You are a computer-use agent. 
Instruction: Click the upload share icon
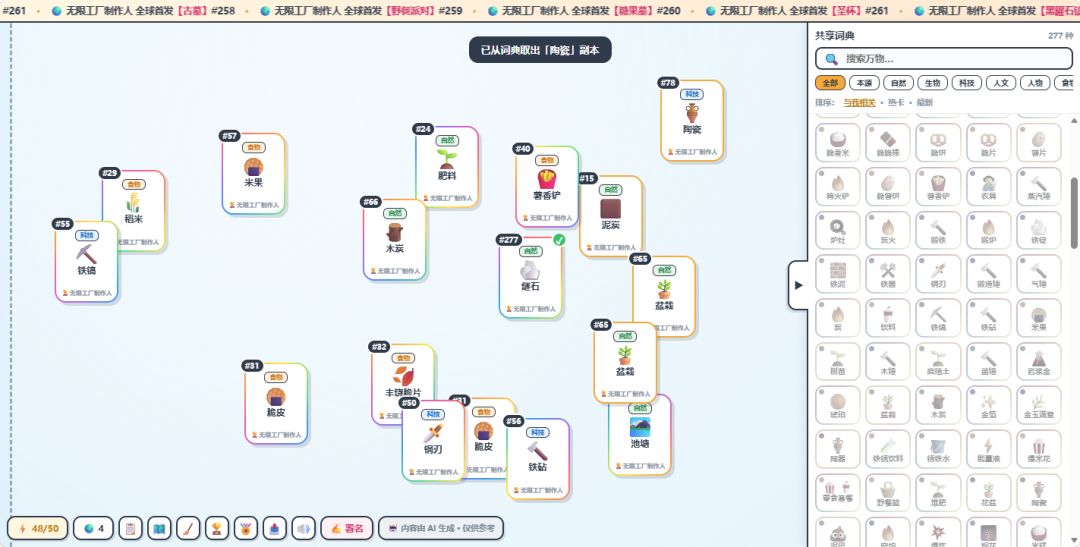274,528
